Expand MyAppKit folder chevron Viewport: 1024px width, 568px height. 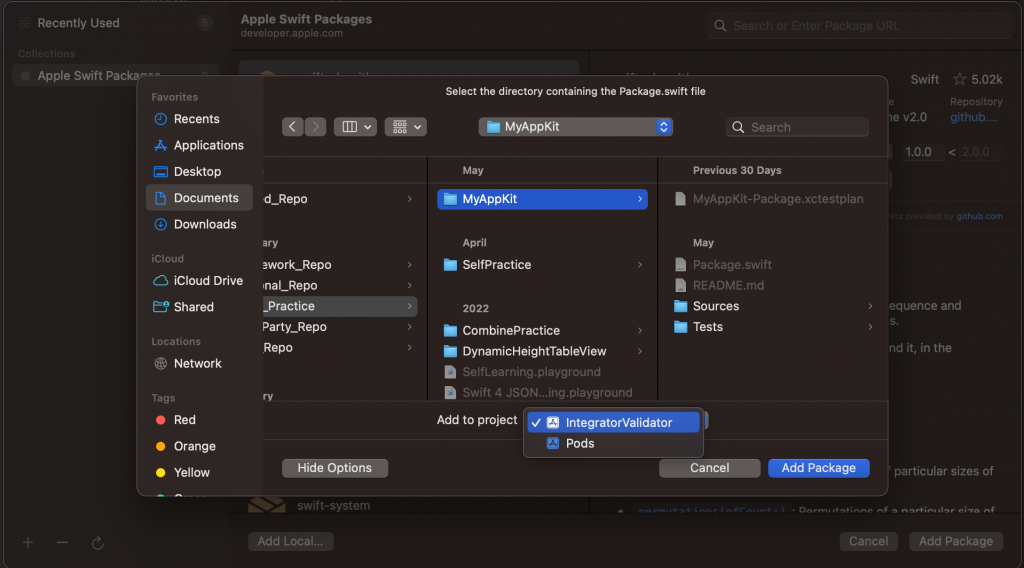click(640, 199)
